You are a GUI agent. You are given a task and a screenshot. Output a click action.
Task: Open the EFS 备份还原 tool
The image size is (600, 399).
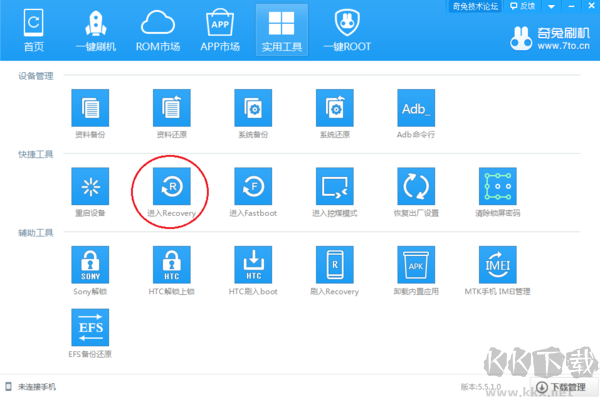pos(90,327)
